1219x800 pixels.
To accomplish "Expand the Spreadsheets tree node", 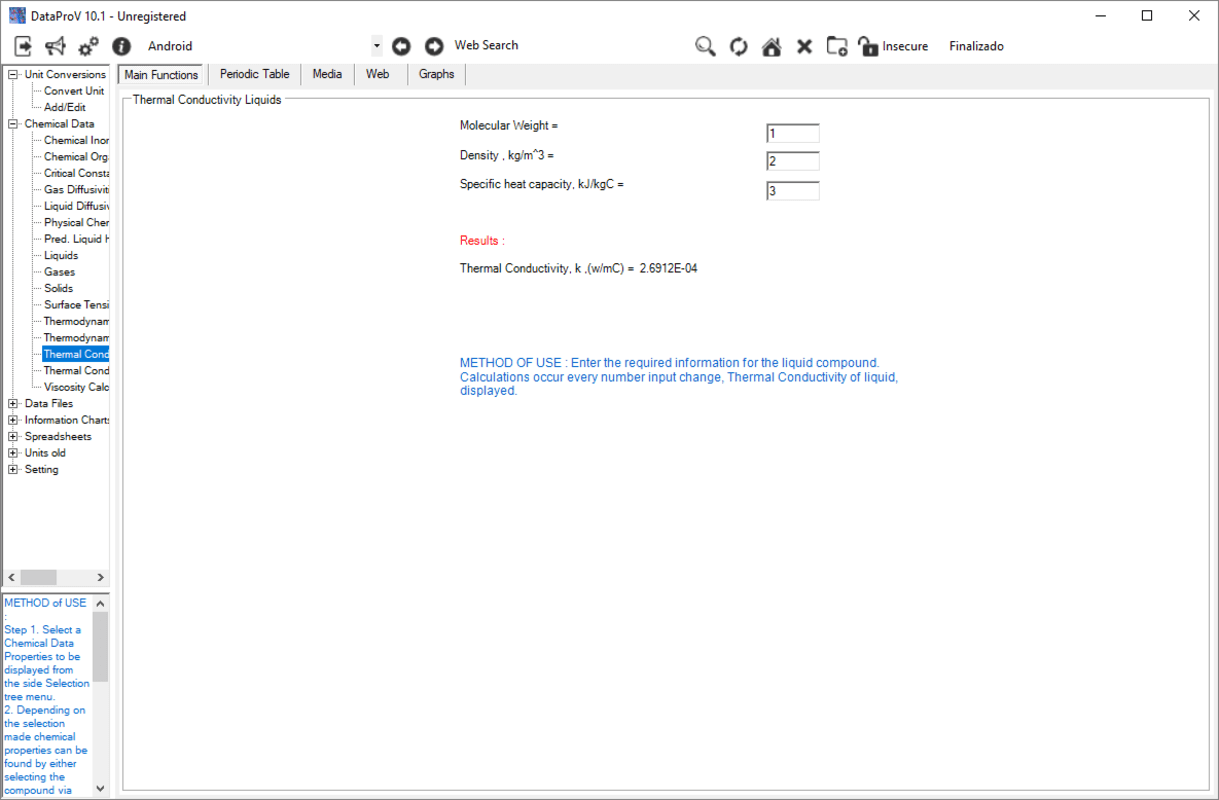I will 13,437.
